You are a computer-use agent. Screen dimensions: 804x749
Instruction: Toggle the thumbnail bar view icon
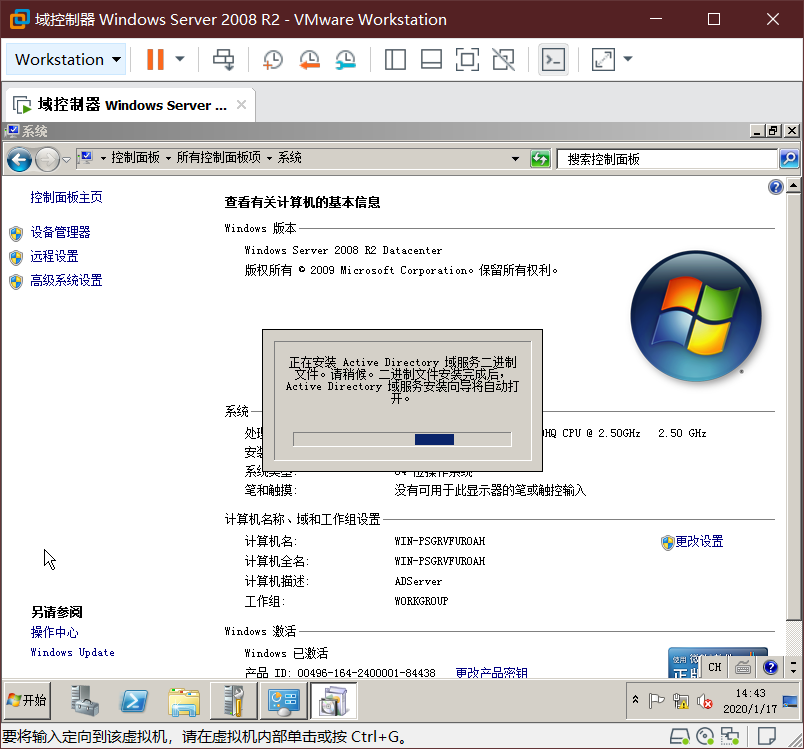coord(431,59)
